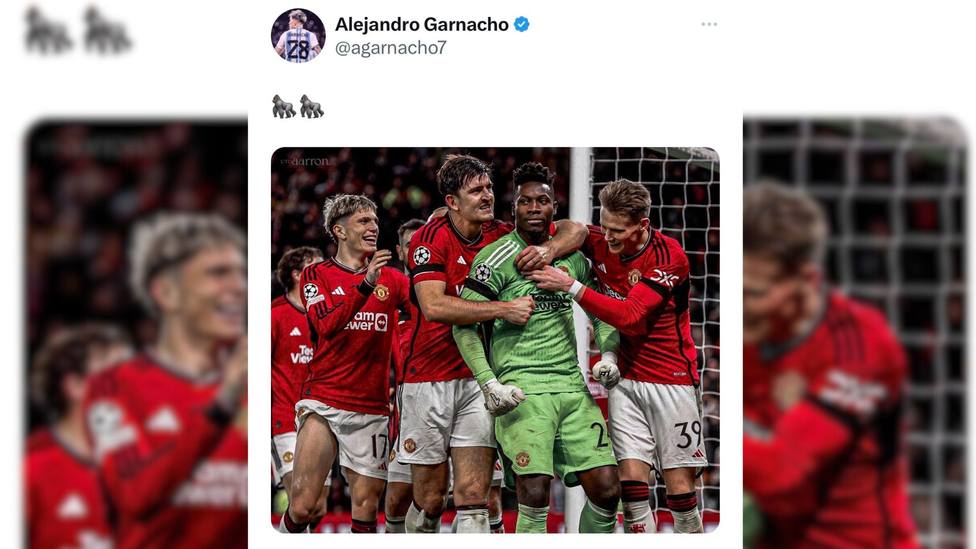Click the second blurred gorilla emoji at top left
Screen dimensions: 976x549
(107, 30)
